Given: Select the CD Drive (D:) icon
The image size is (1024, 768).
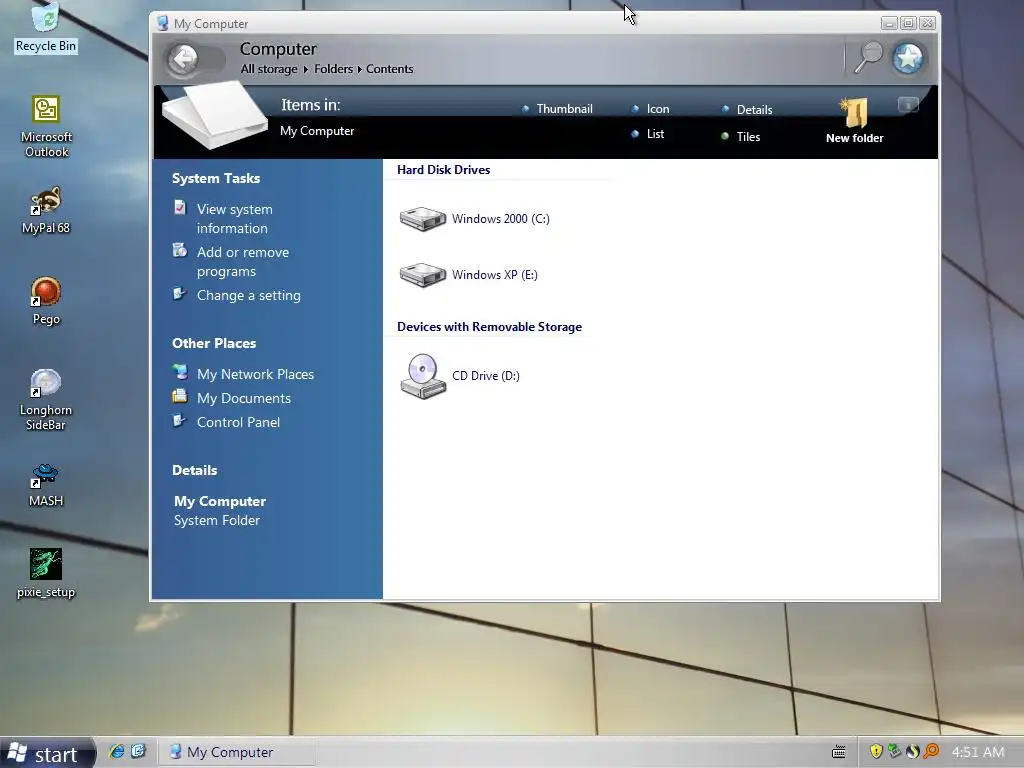Looking at the screenshot, I should coord(423,376).
